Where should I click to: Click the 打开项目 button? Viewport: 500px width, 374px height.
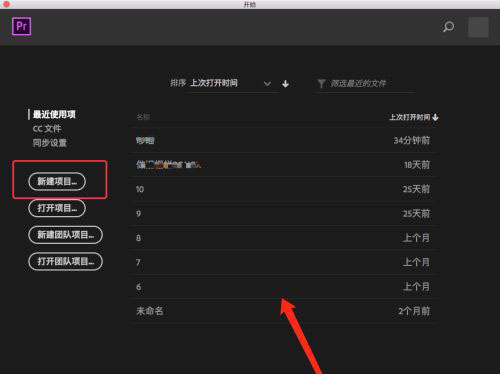point(57,208)
